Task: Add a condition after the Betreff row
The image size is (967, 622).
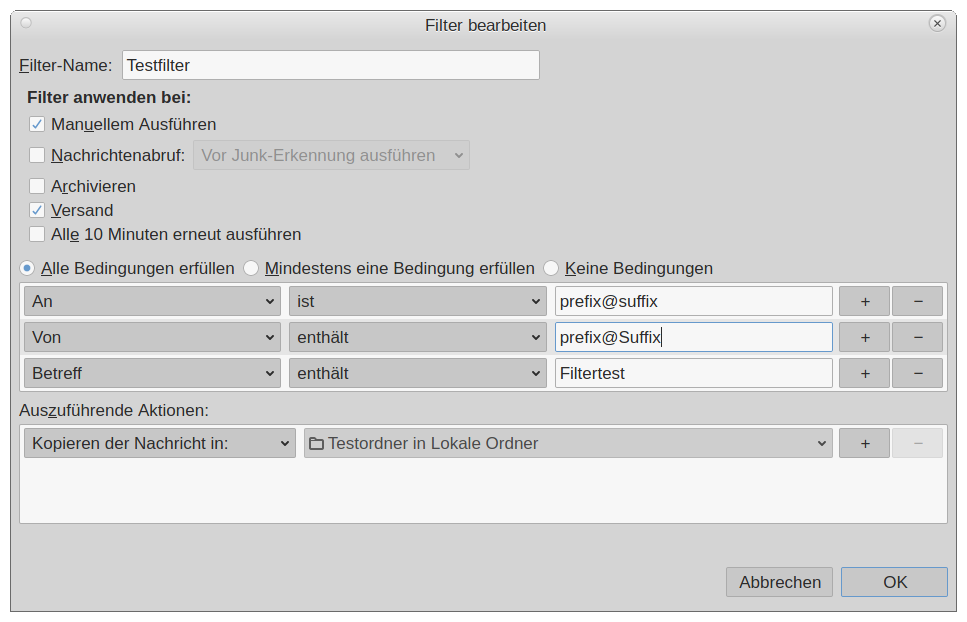Action: (864, 373)
